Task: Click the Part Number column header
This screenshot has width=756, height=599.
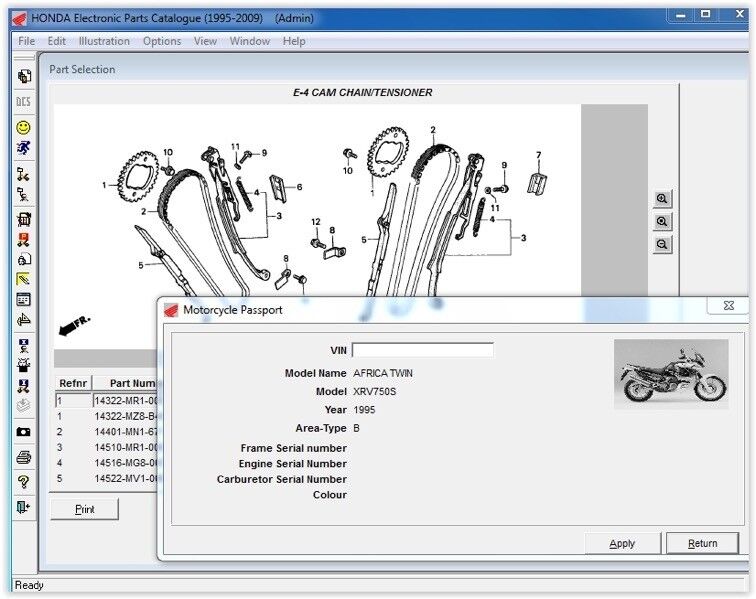Action: tap(126, 383)
